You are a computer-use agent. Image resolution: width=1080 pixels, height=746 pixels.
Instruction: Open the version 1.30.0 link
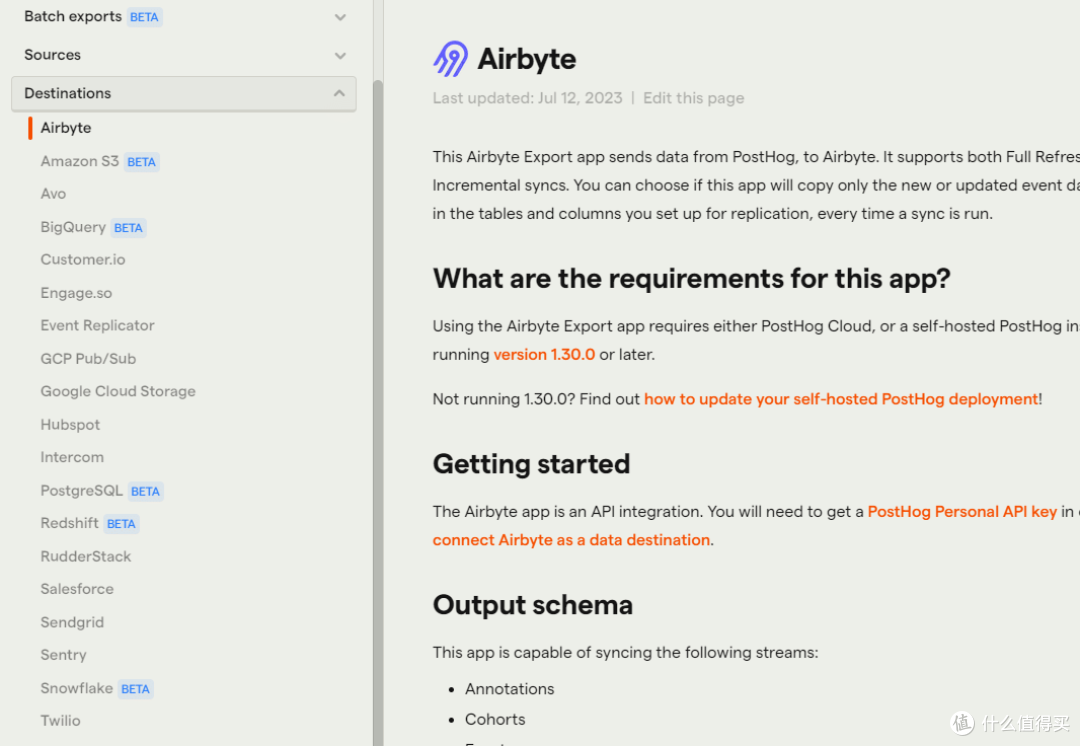pos(544,354)
